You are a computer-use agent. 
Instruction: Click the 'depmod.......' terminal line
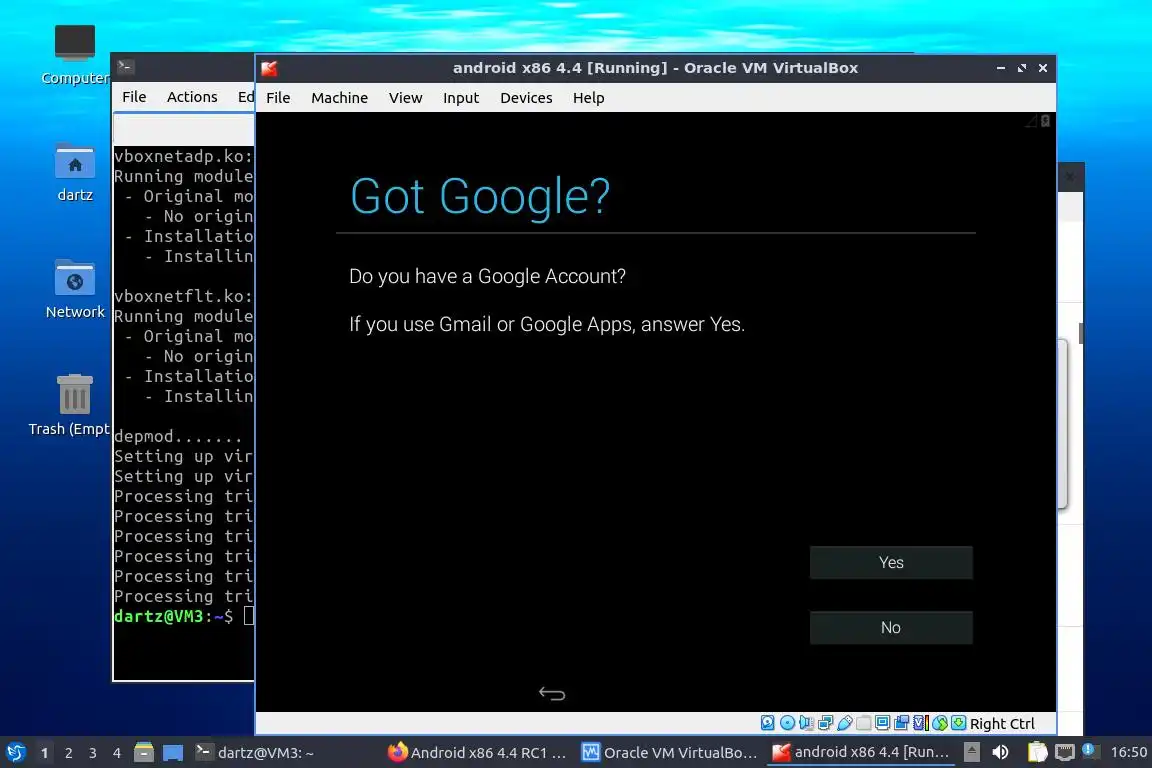pos(178,437)
